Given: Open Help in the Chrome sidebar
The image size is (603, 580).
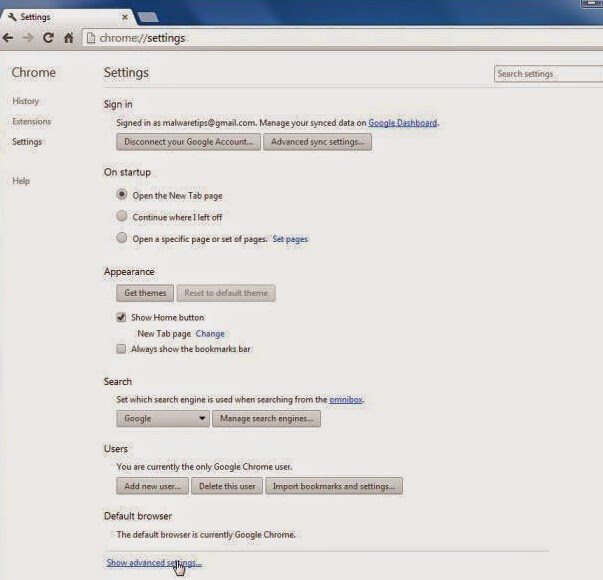Looking at the screenshot, I should pyautogui.click(x=21, y=181).
